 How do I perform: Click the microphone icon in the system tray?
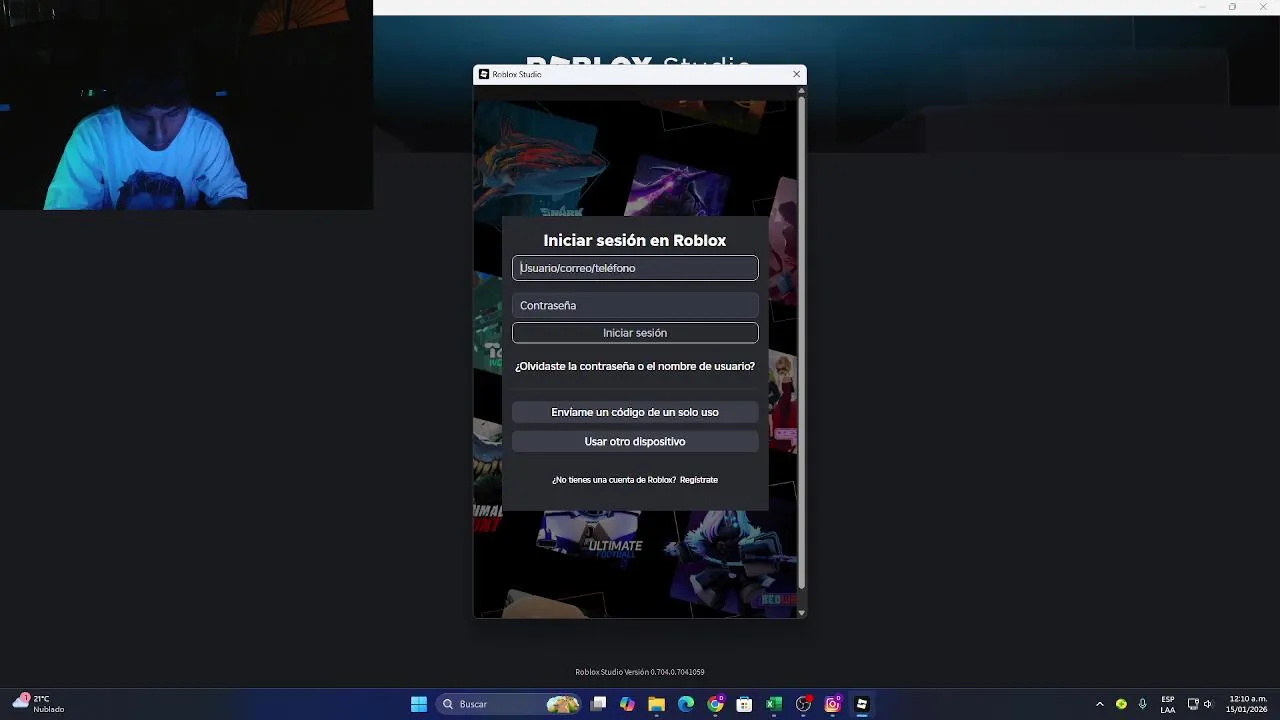(x=1142, y=704)
